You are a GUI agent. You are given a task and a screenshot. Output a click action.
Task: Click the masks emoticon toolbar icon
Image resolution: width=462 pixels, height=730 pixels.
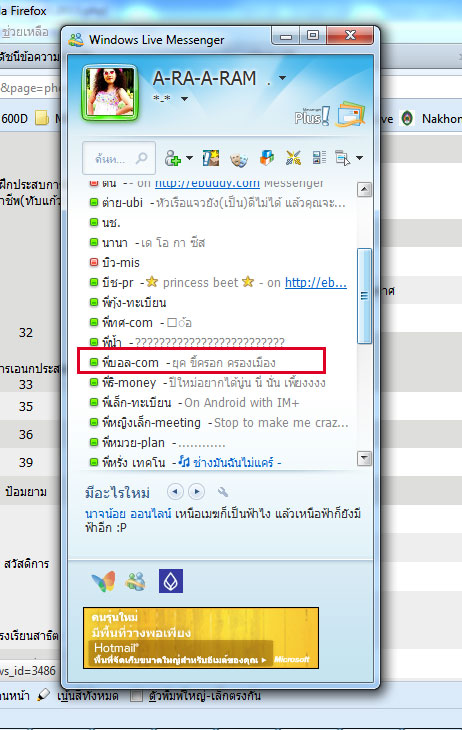[x=239, y=160]
